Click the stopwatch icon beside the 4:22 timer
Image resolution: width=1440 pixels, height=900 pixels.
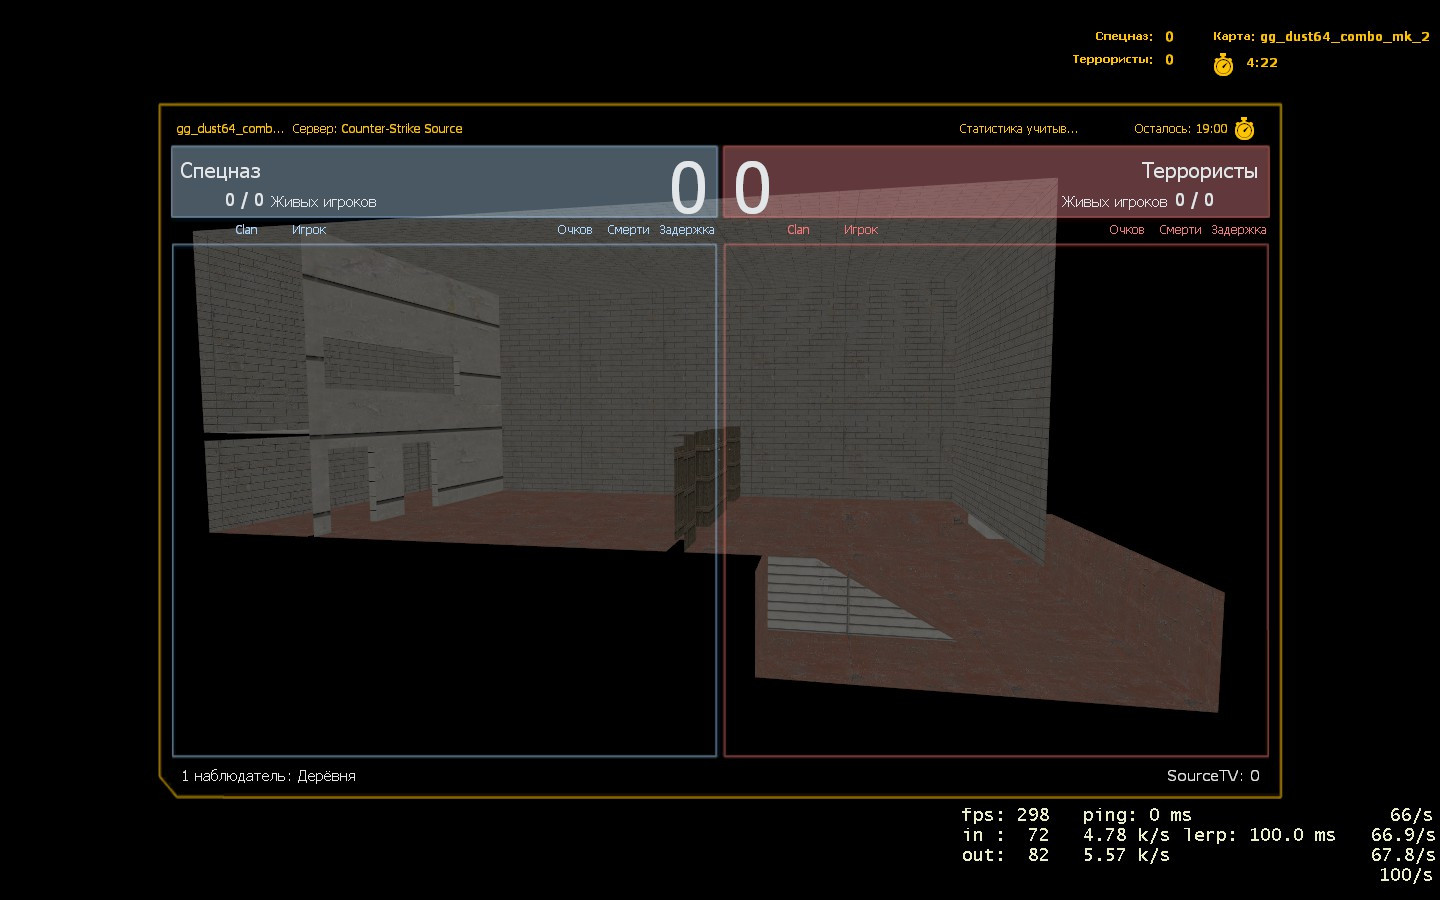point(1223,65)
